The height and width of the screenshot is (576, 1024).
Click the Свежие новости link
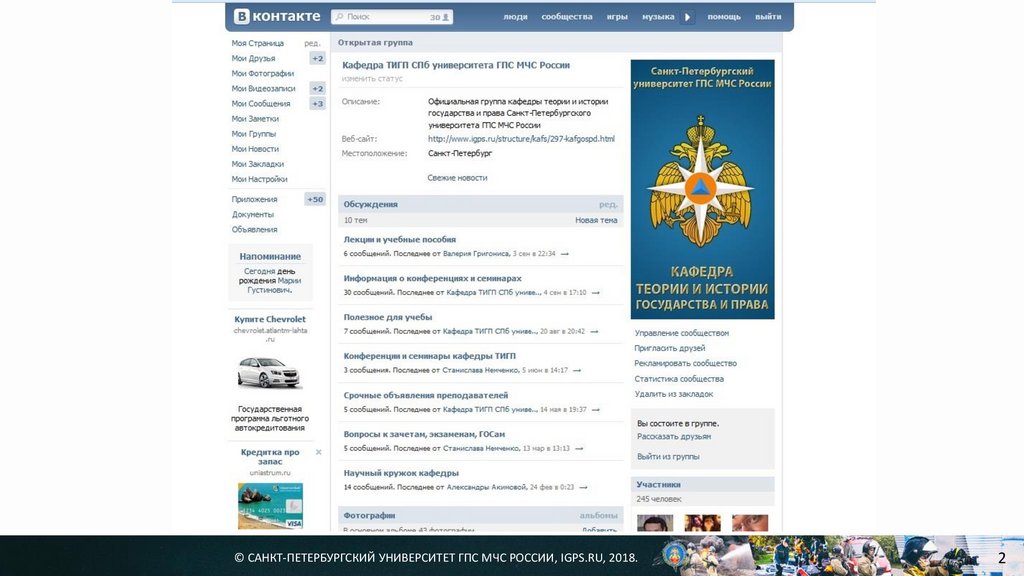click(x=457, y=178)
